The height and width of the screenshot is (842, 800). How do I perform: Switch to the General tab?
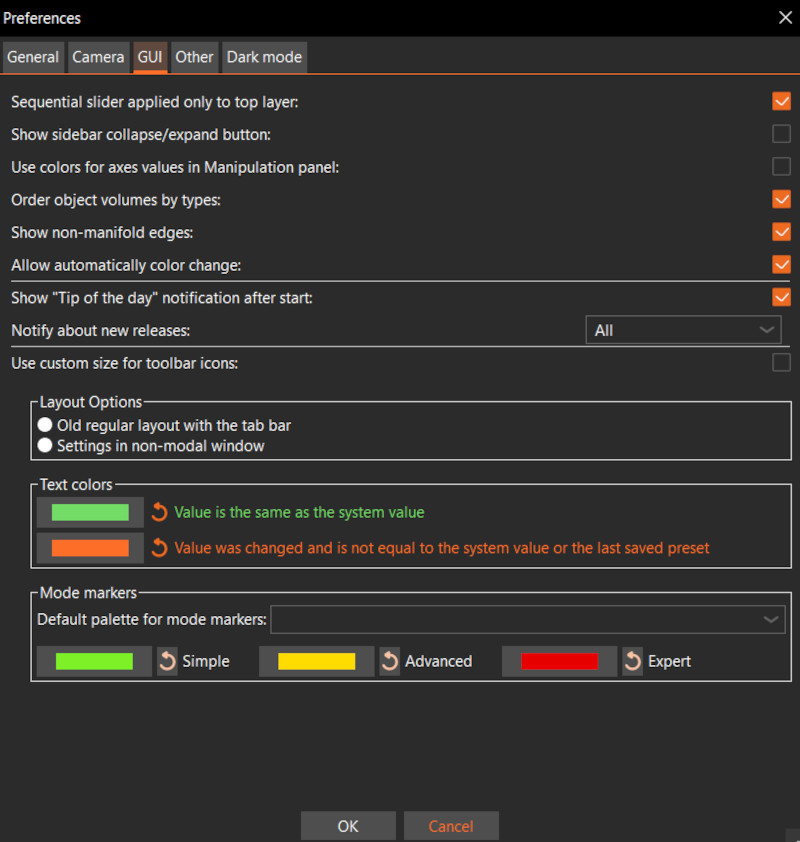pyautogui.click(x=33, y=57)
